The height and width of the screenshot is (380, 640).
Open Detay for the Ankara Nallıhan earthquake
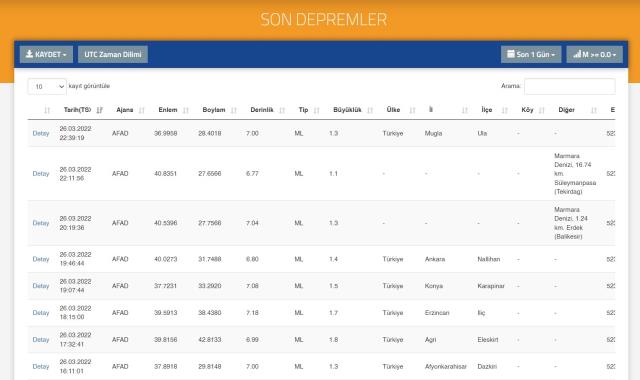[41, 259]
